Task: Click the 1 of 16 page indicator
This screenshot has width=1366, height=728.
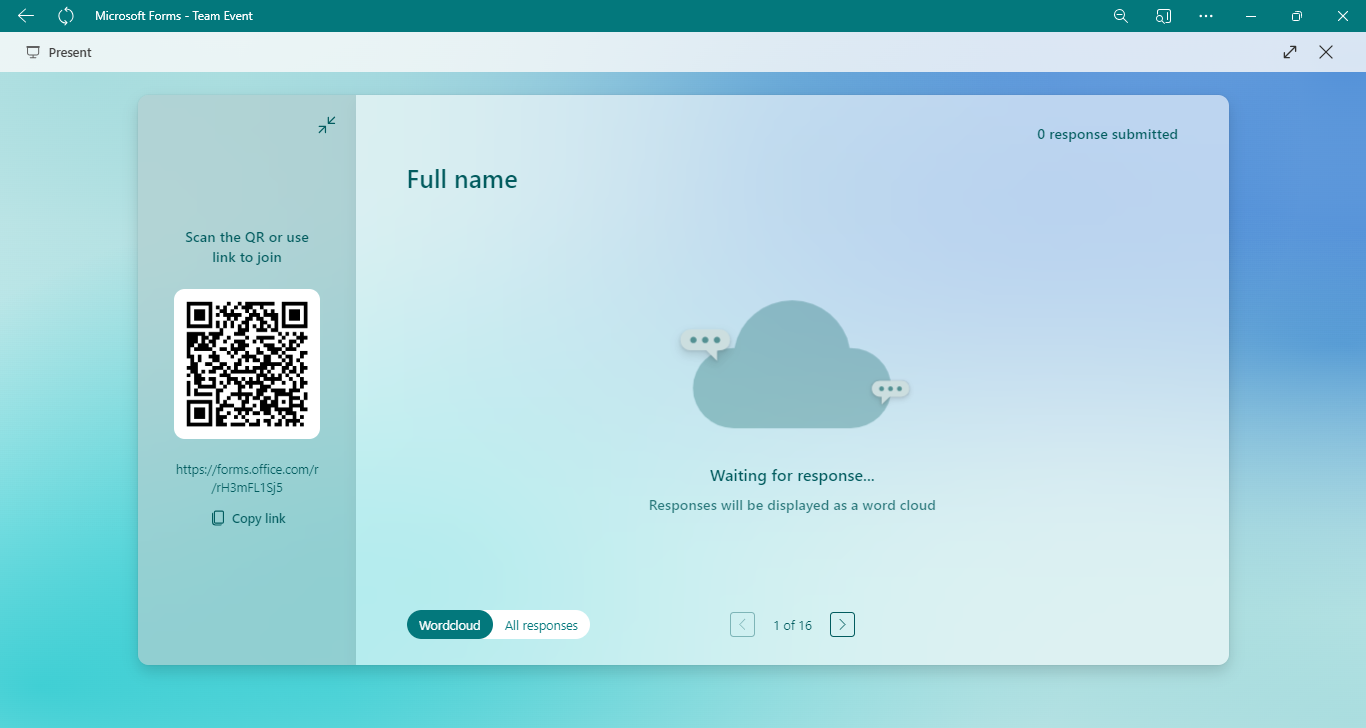Action: click(x=792, y=625)
